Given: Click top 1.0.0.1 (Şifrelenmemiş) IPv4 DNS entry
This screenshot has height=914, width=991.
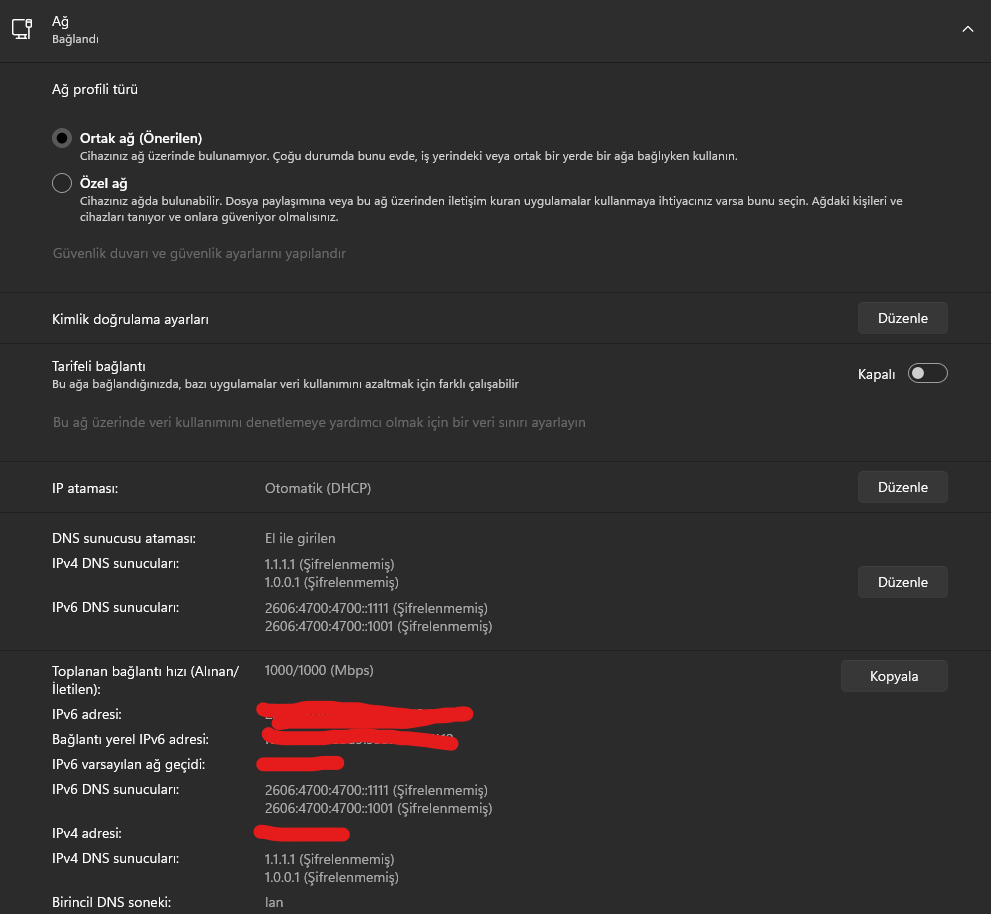Looking at the screenshot, I should [331, 582].
